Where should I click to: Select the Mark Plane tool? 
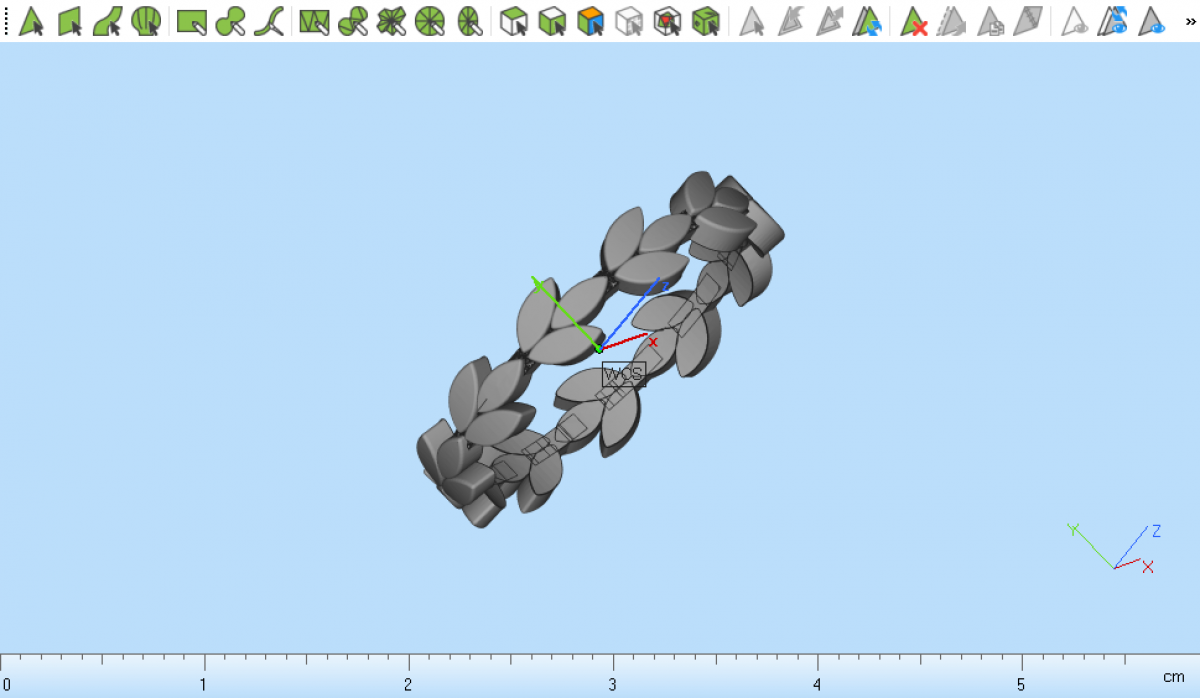coord(69,21)
